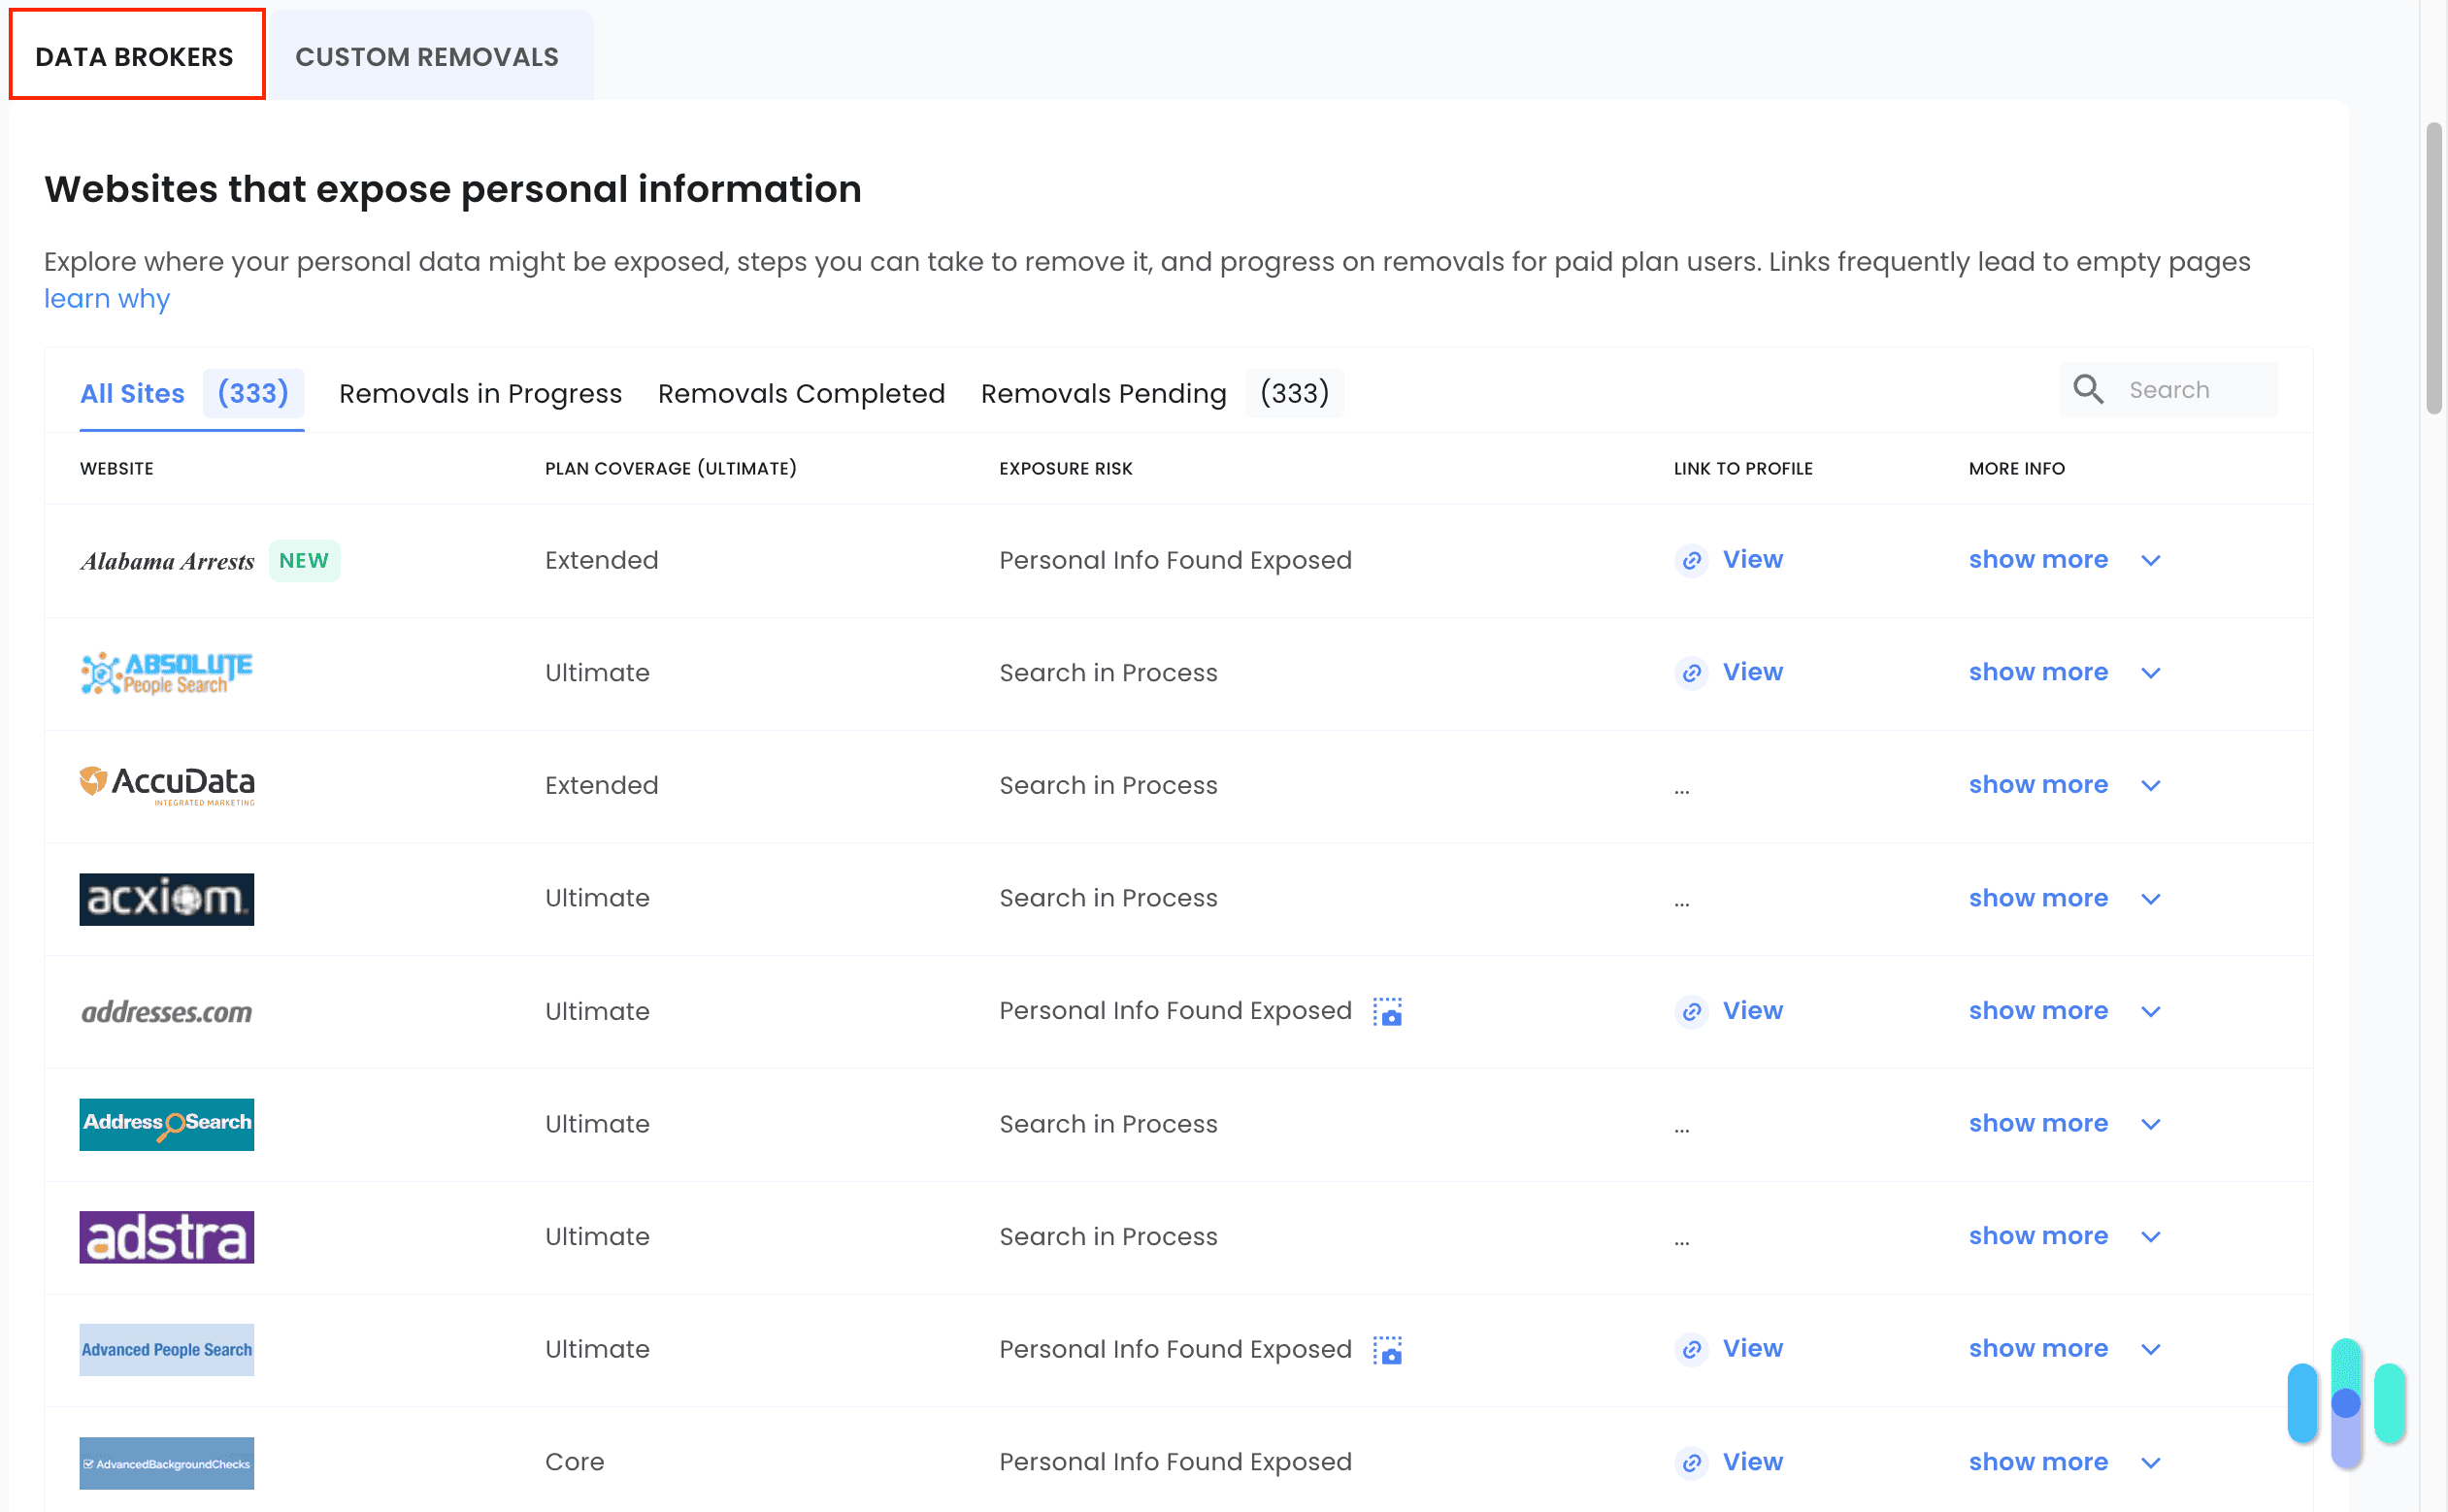Click View for Advanced People Search
The height and width of the screenshot is (1512, 2448).
[x=1752, y=1349]
